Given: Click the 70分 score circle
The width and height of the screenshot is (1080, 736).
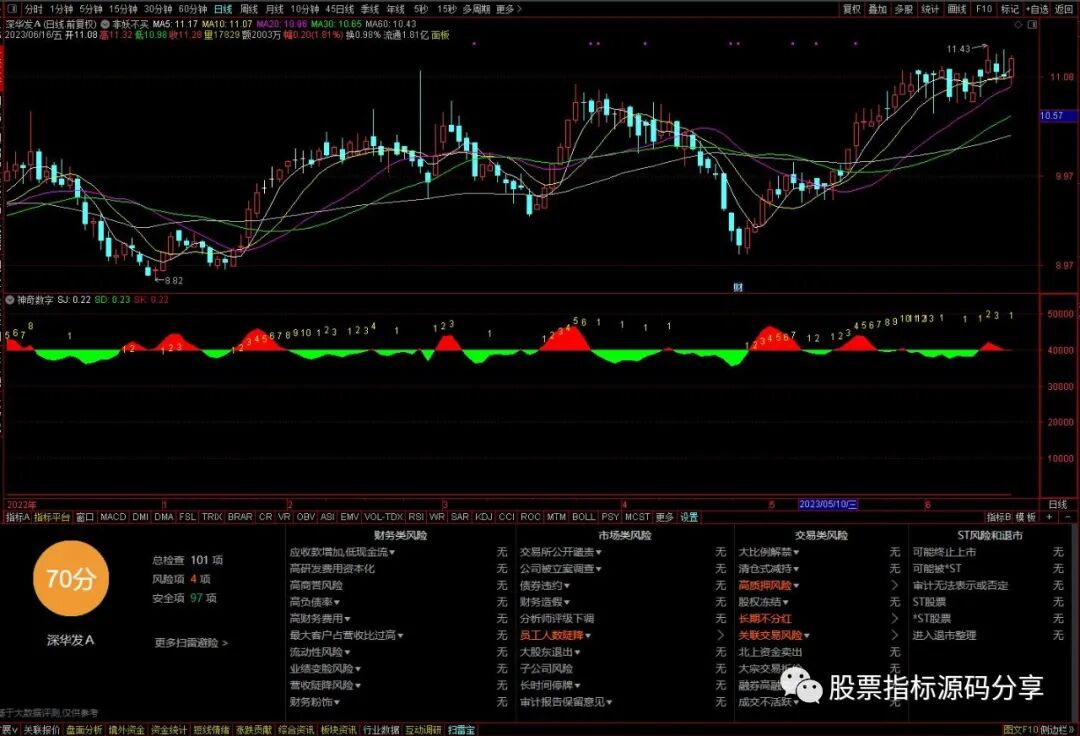Looking at the screenshot, I should coord(70,578).
